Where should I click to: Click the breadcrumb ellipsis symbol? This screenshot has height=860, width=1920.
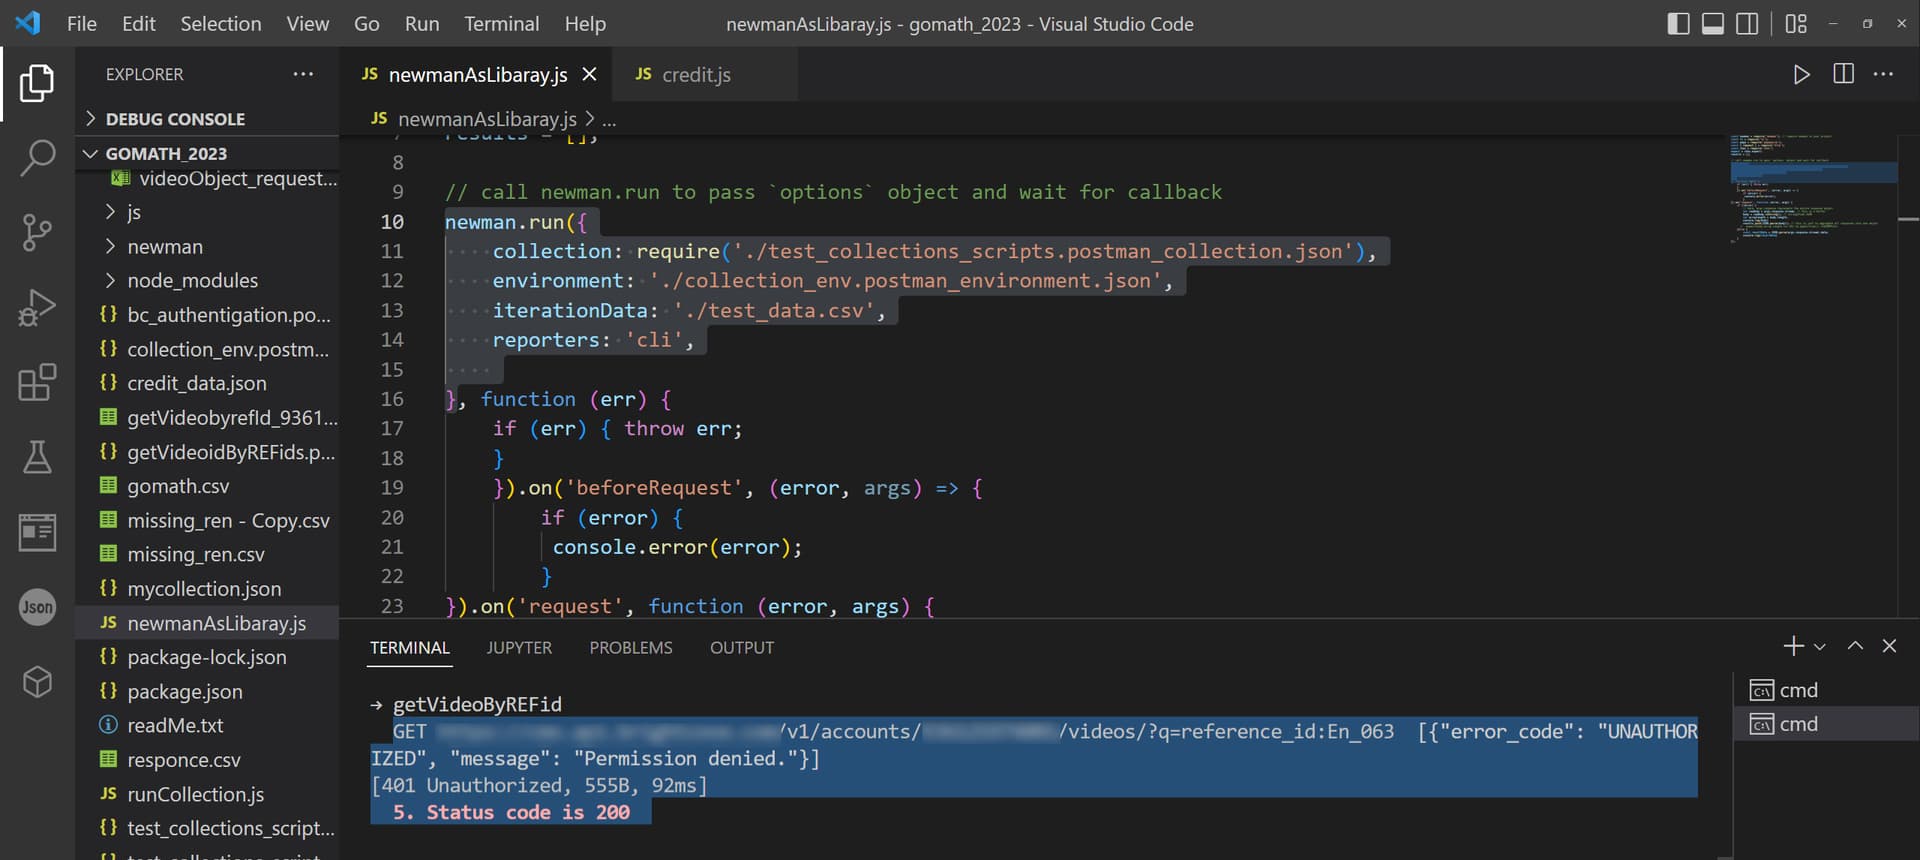(x=609, y=119)
